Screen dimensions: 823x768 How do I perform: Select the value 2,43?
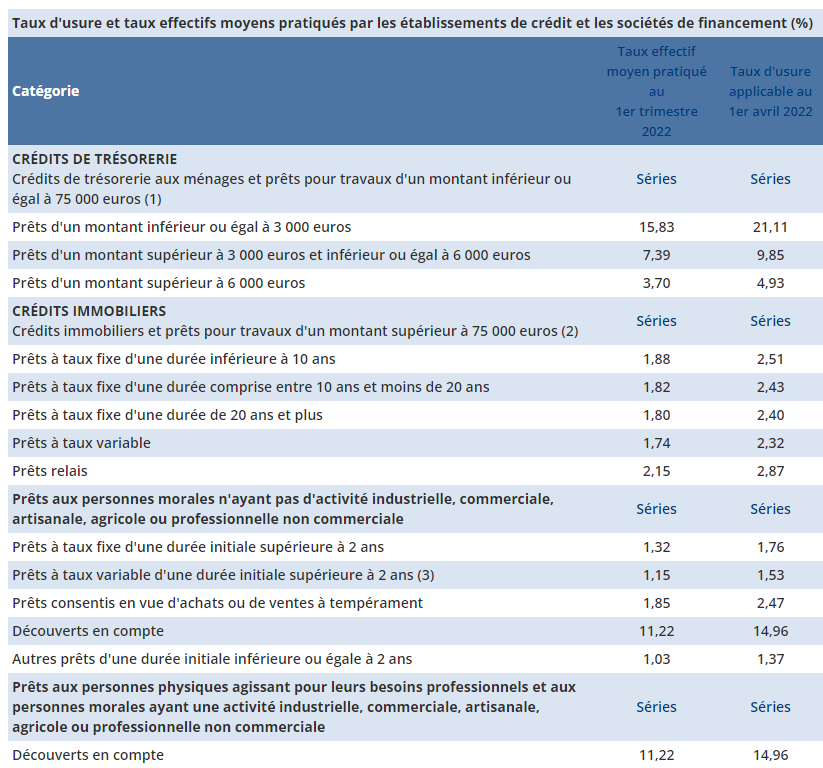pos(770,387)
